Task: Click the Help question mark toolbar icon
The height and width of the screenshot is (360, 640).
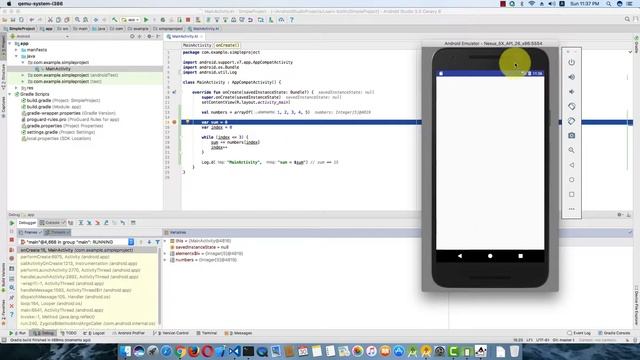Action: [292, 20]
